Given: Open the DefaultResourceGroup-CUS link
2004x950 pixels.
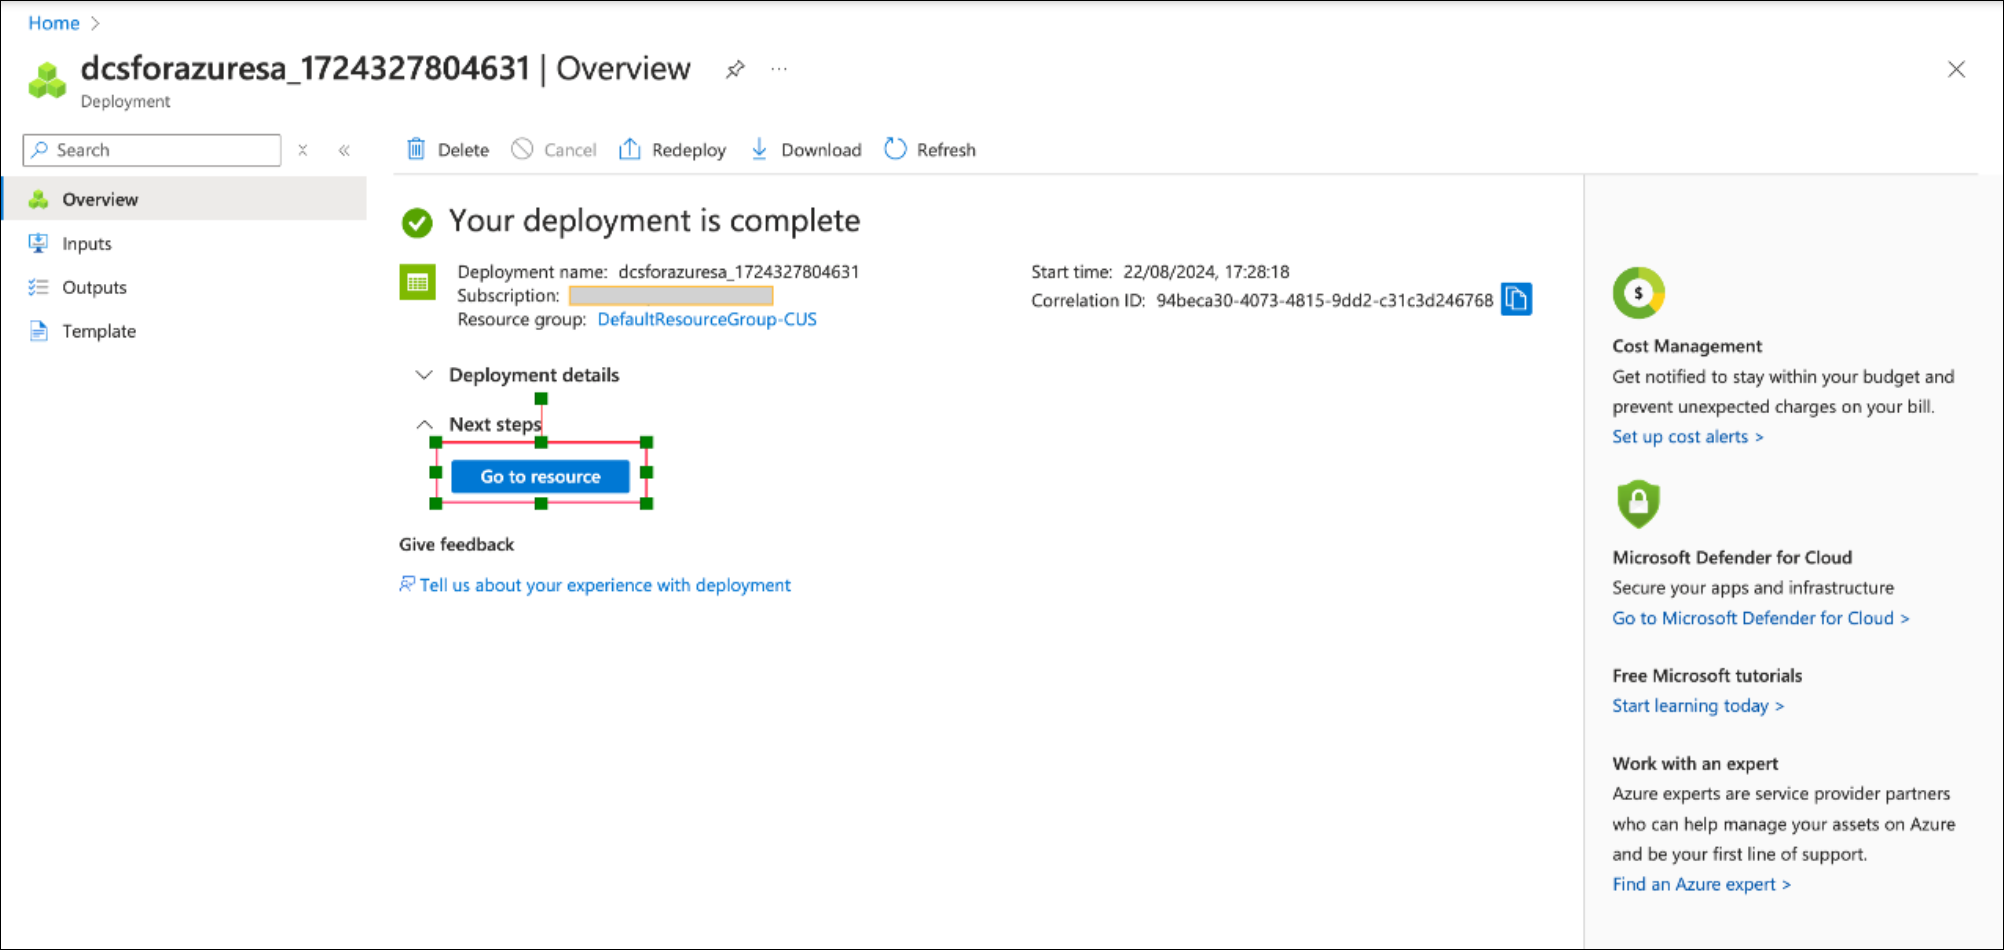Looking at the screenshot, I should 706,320.
